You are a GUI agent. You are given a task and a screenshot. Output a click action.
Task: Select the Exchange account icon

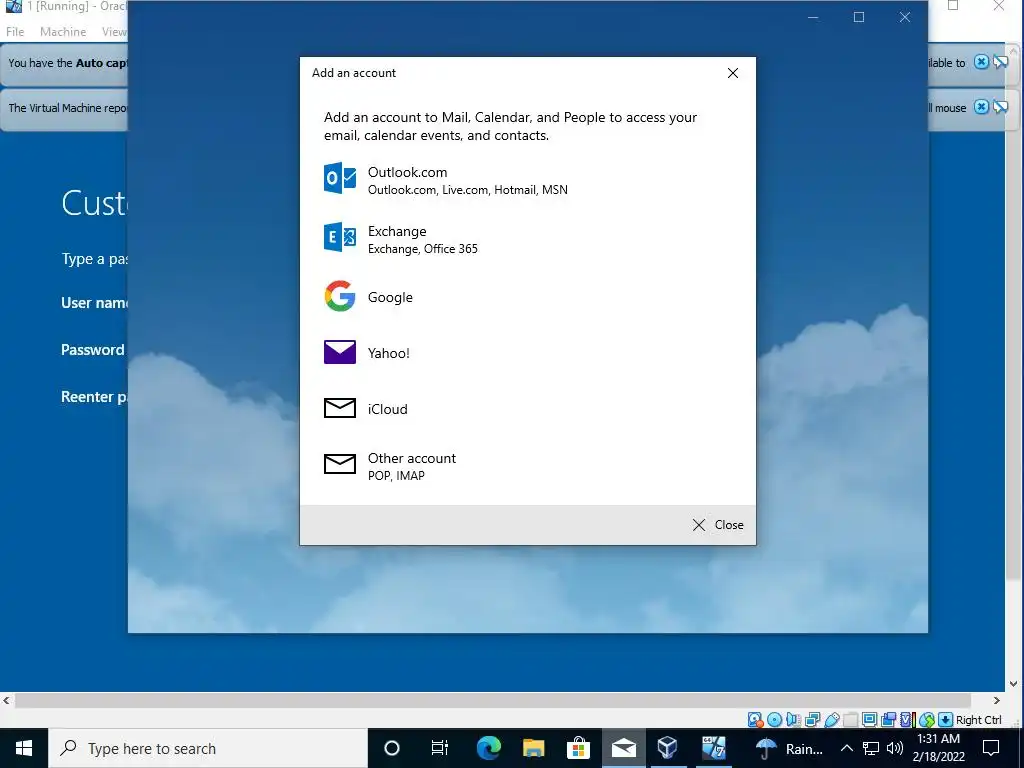click(x=340, y=237)
